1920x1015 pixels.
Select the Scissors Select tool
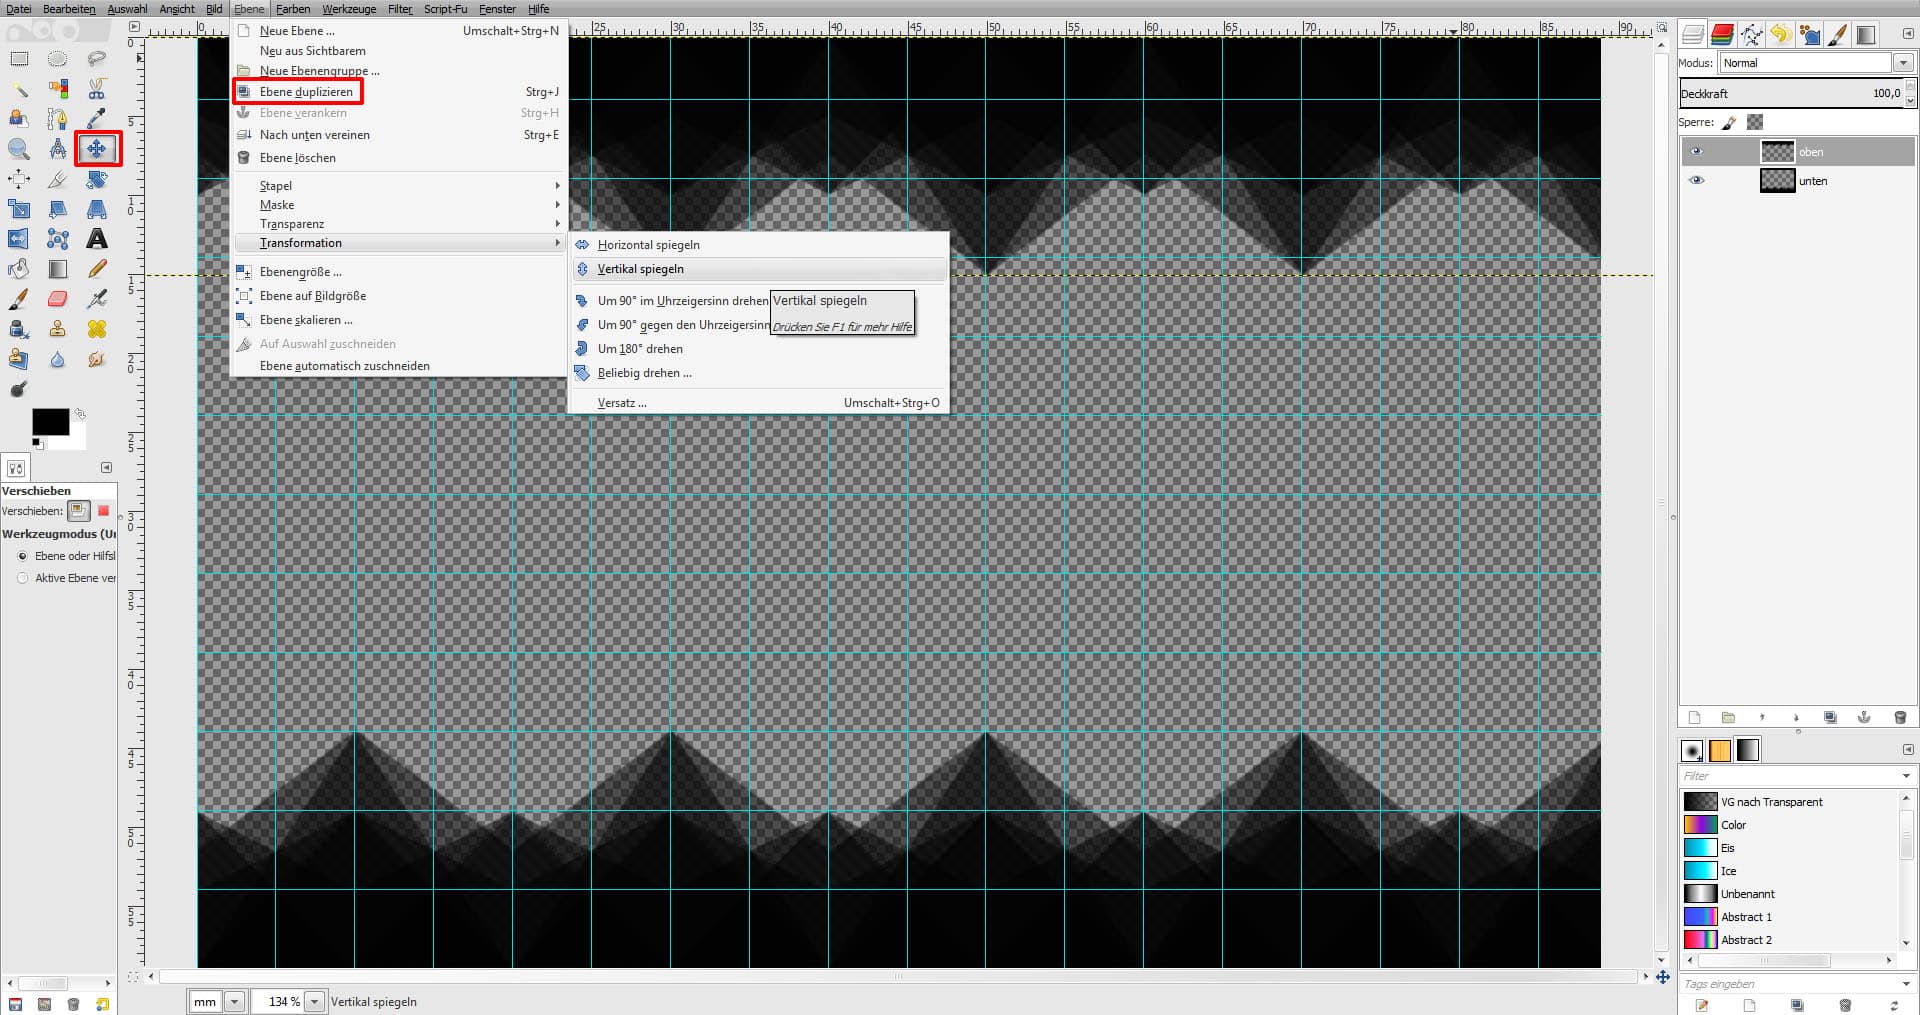pyautogui.click(x=97, y=89)
